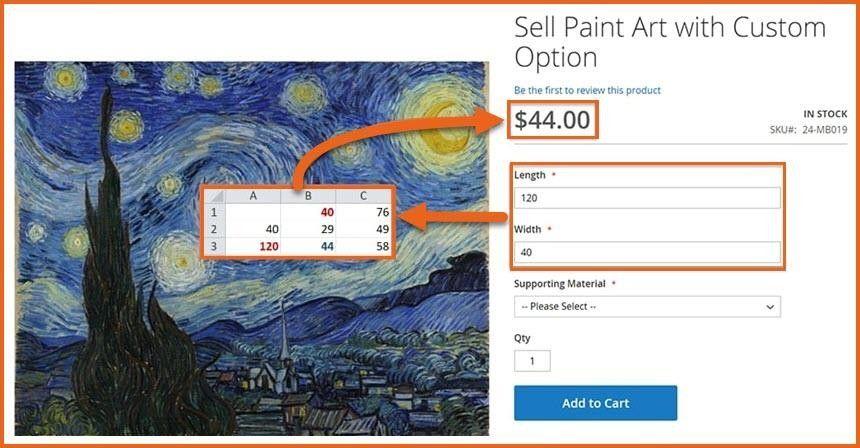Select row 2 header in the spreadsheet
The image size is (860, 448).
(213, 229)
